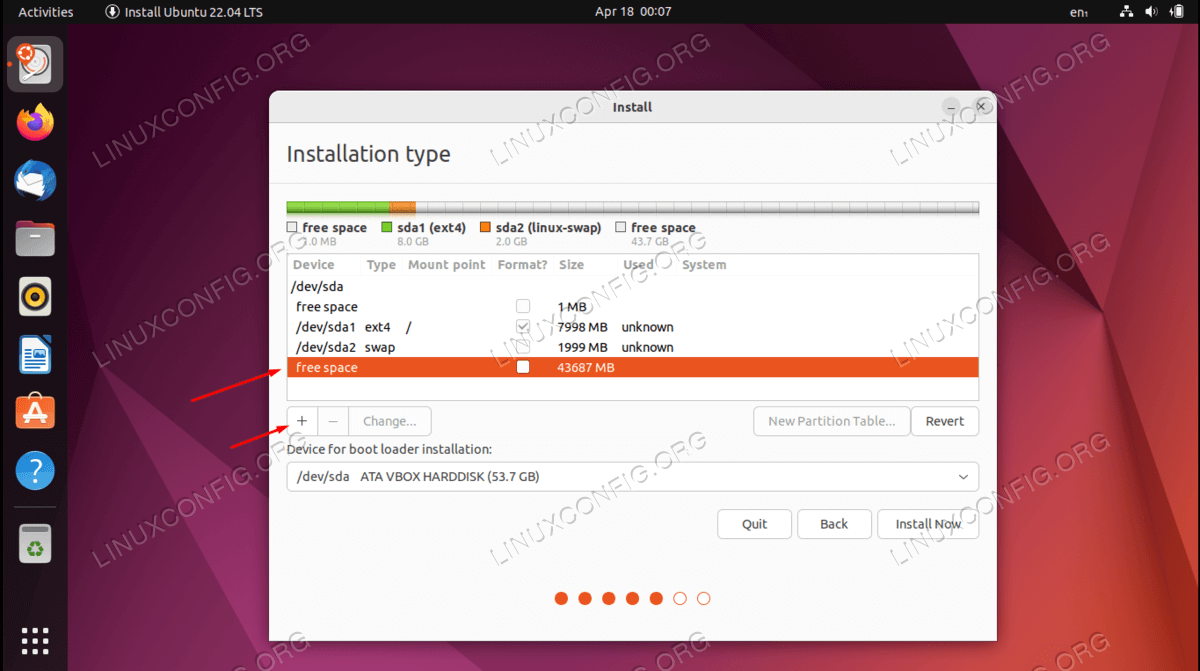The height and width of the screenshot is (671, 1200).
Task: Click green sda1 segment in partition bar
Action: [338, 207]
